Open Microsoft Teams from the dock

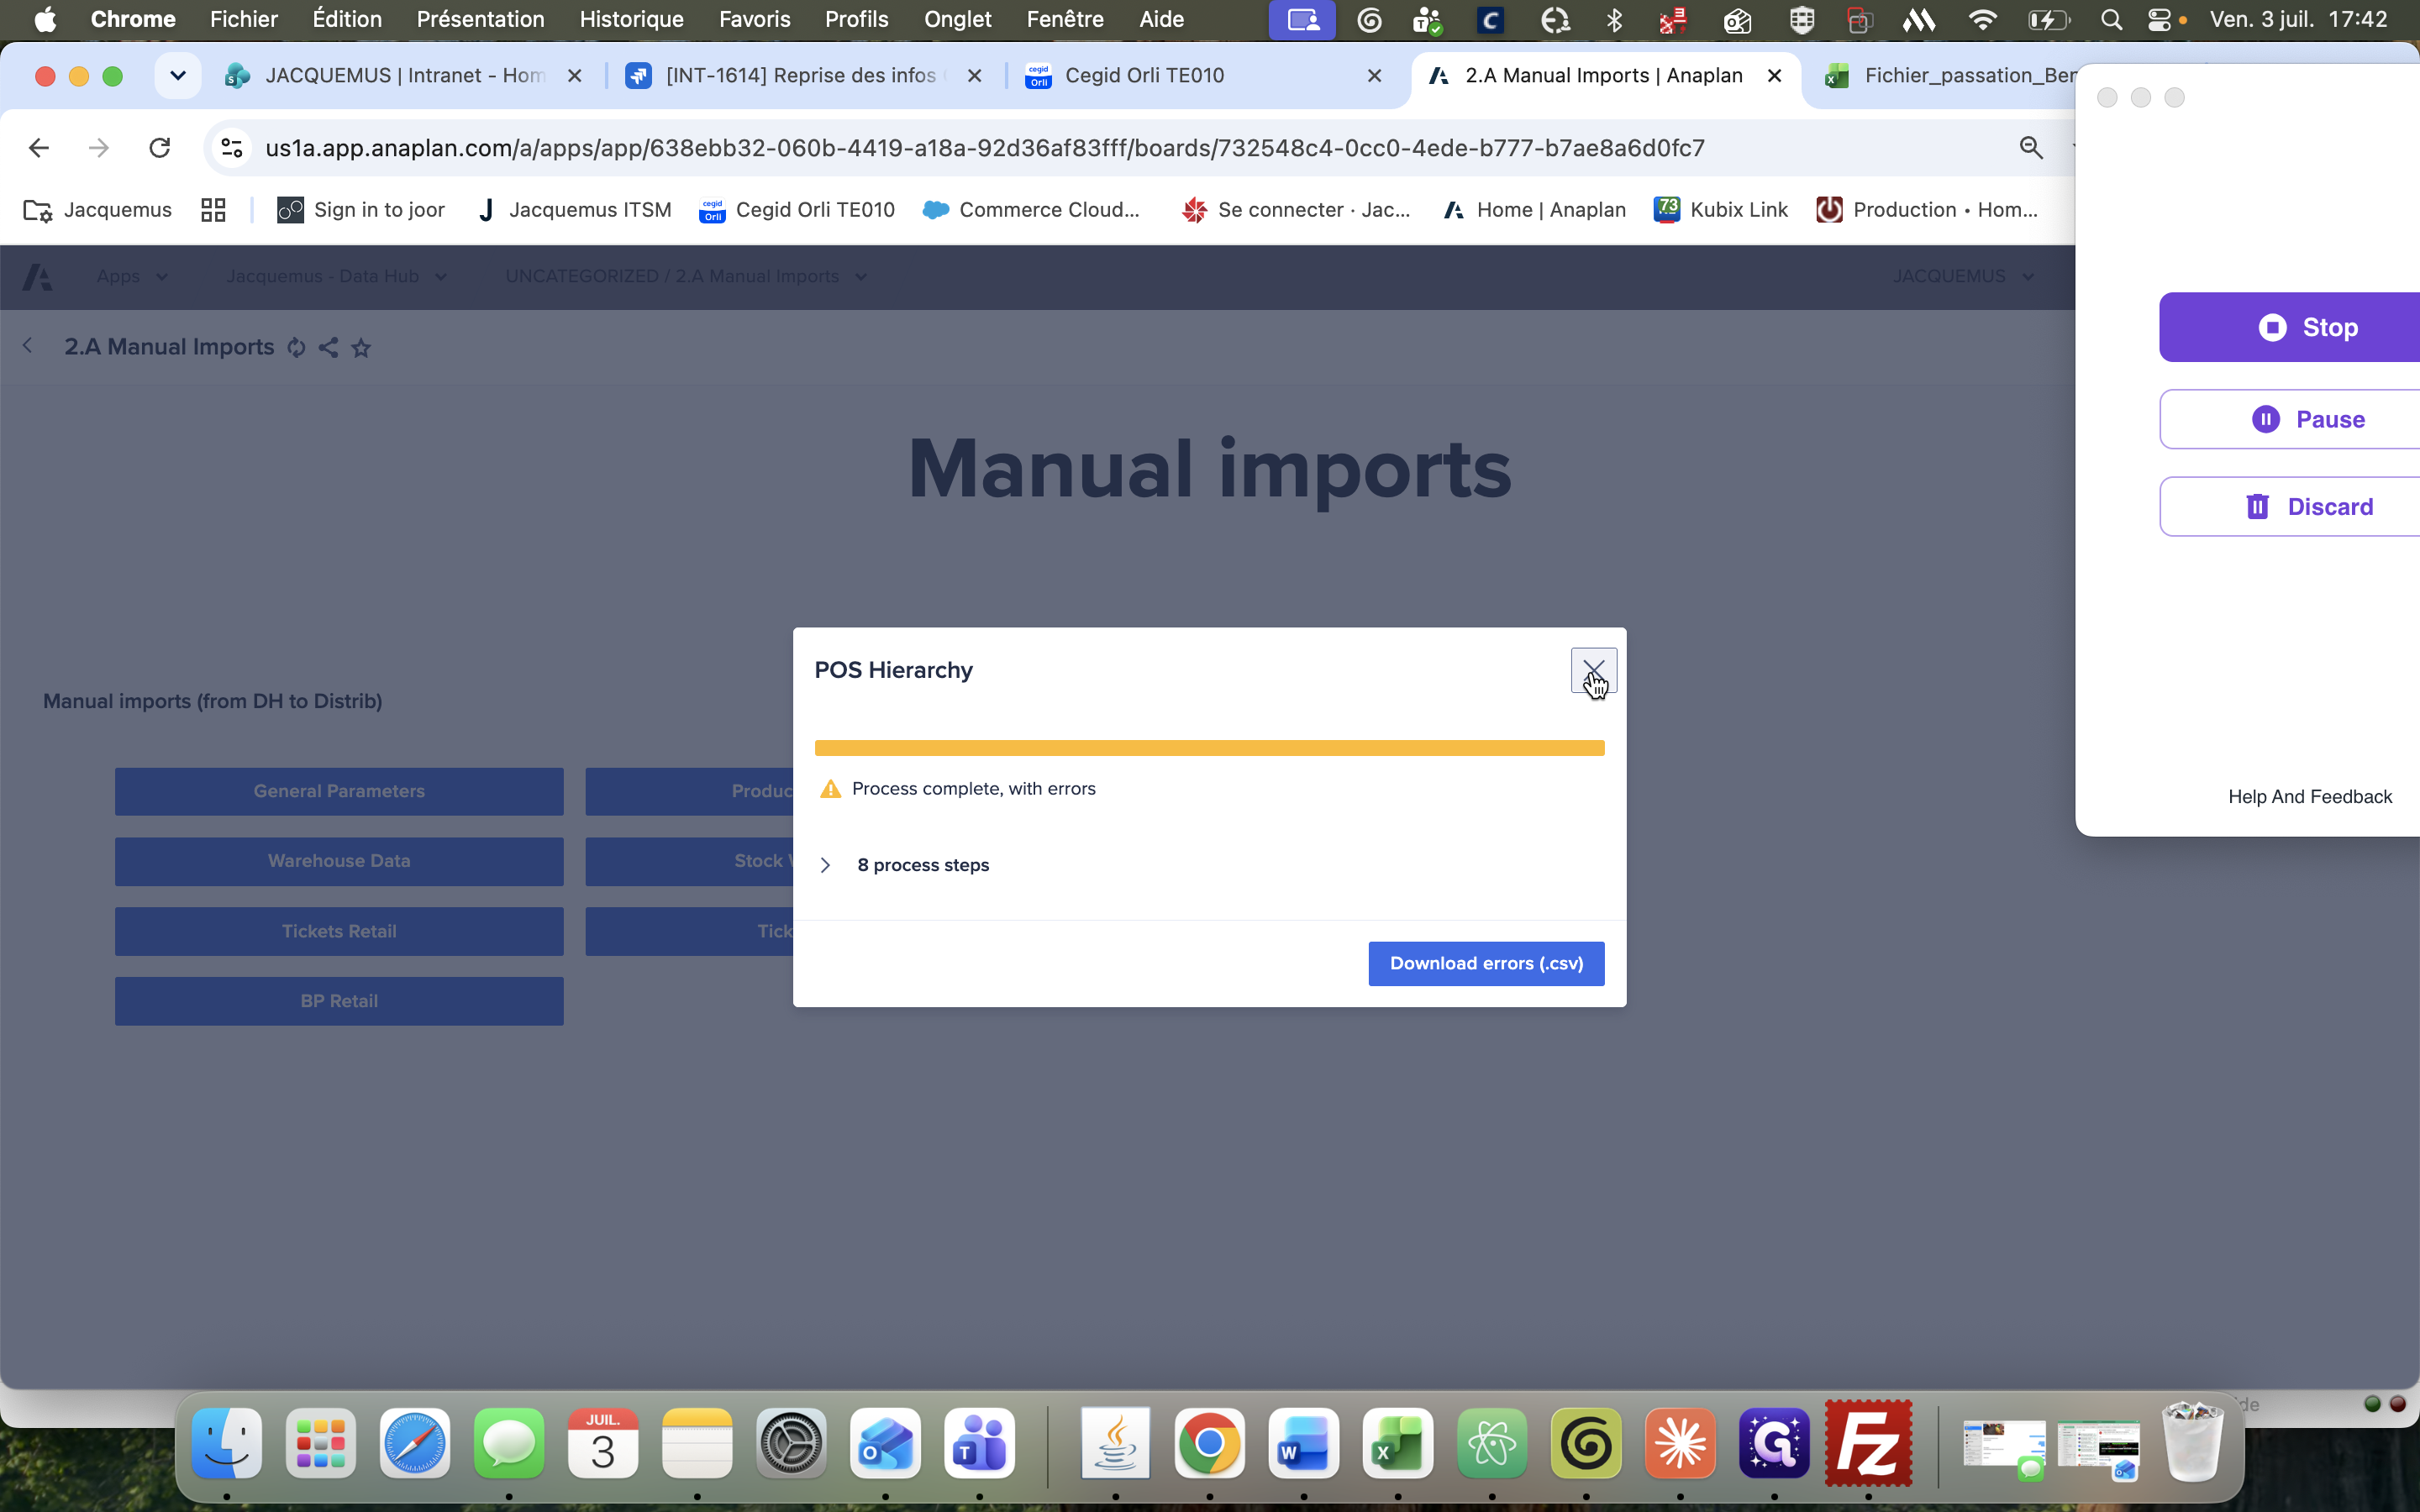point(980,1443)
